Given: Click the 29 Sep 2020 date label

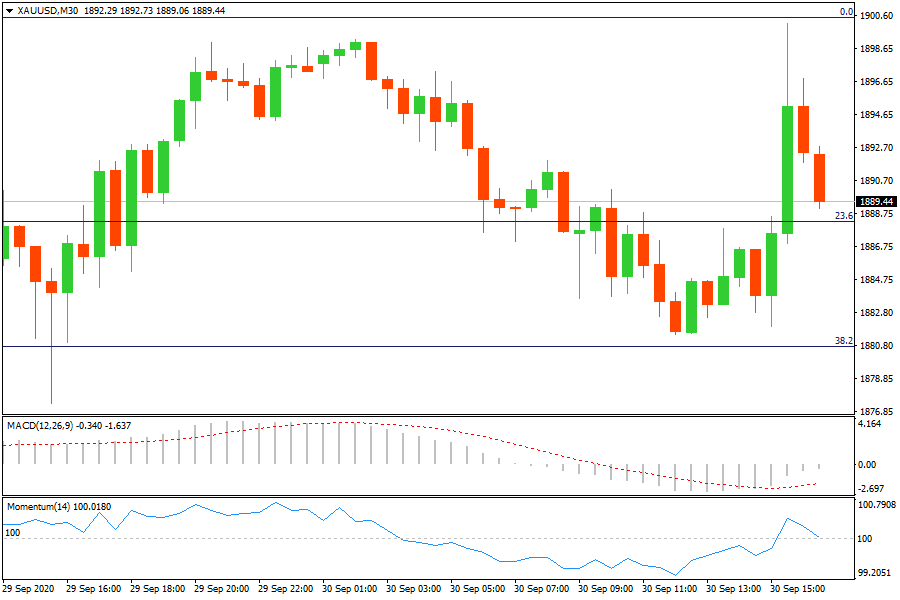Looking at the screenshot, I should coord(28,589).
